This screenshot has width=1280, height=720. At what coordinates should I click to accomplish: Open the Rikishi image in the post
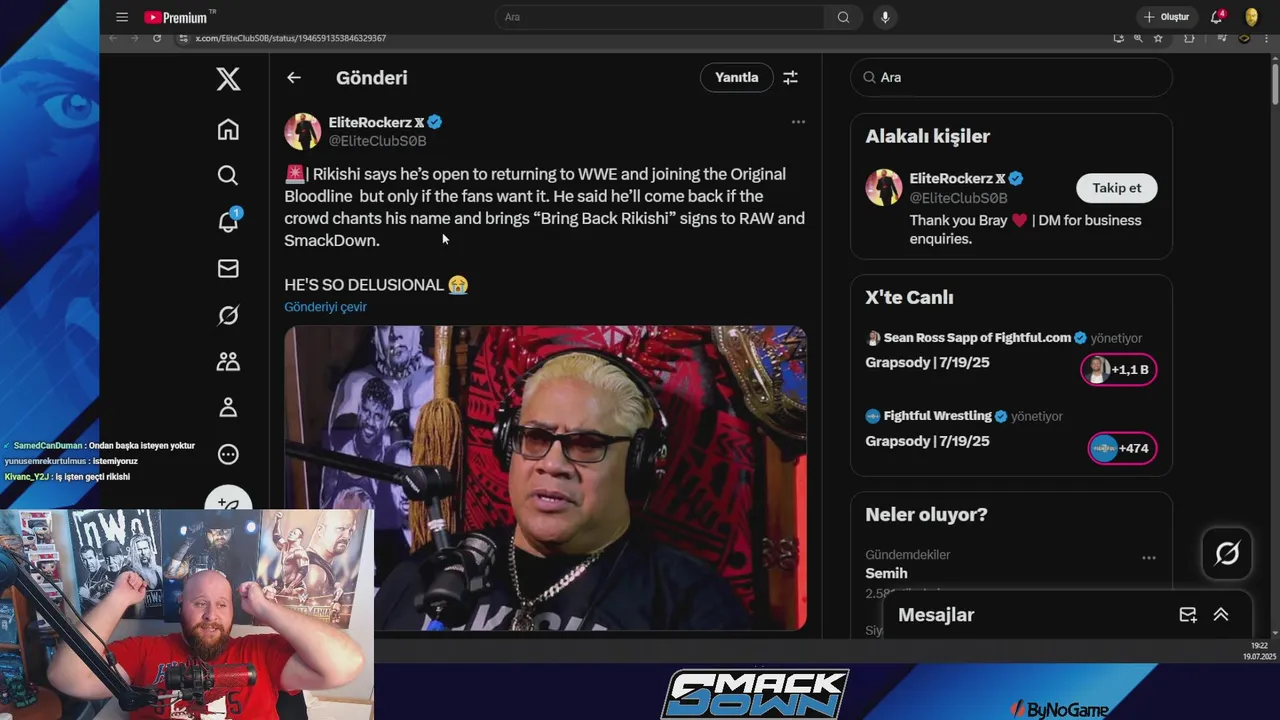click(x=545, y=478)
